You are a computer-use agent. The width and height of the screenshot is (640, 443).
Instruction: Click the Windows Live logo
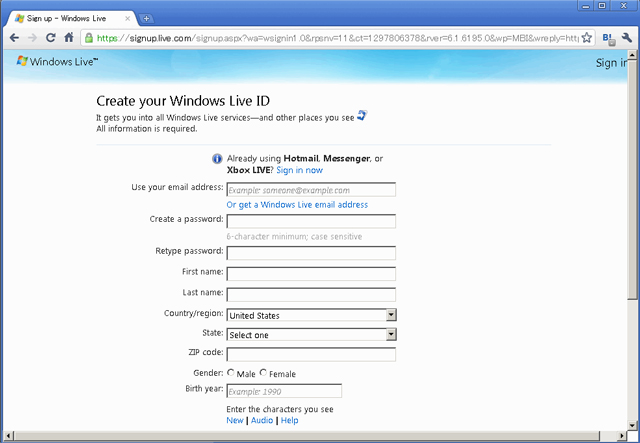(x=57, y=62)
